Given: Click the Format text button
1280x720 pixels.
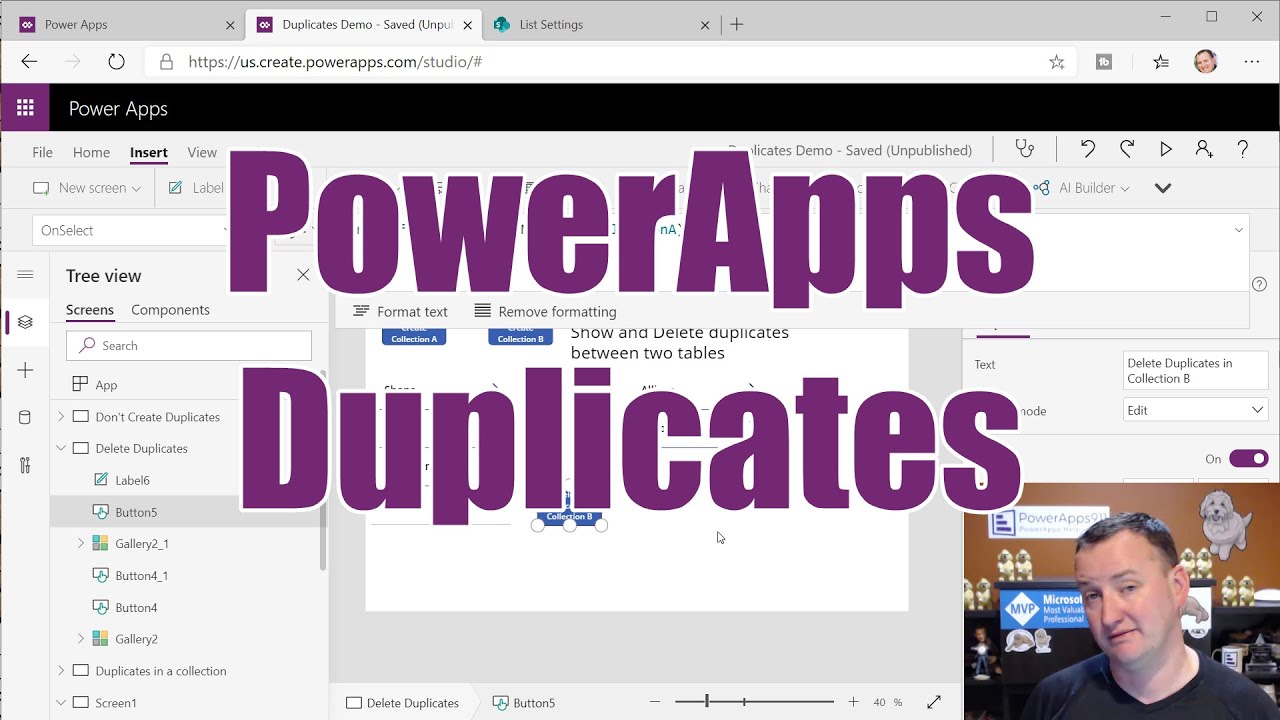Looking at the screenshot, I should point(400,311).
